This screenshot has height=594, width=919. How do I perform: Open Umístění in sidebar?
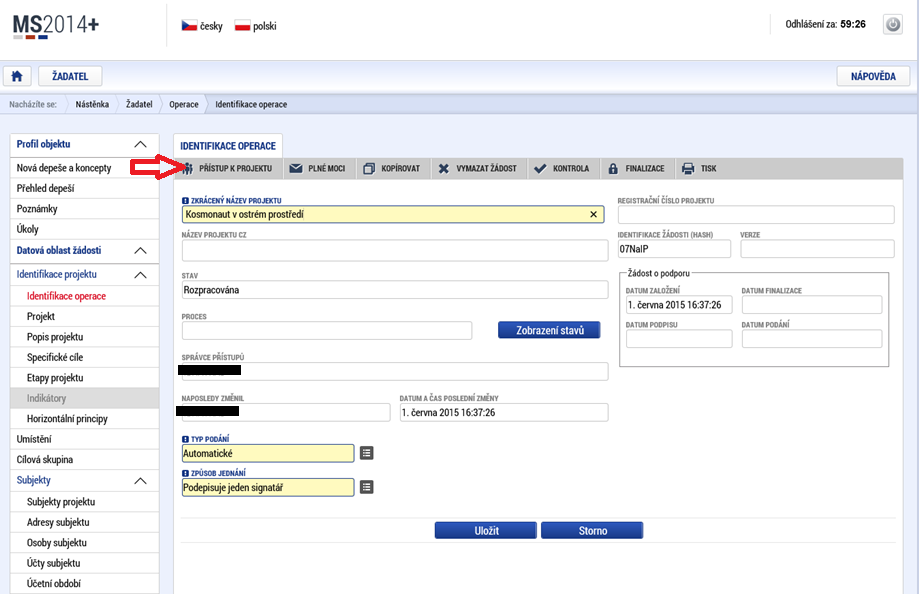coord(84,439)
